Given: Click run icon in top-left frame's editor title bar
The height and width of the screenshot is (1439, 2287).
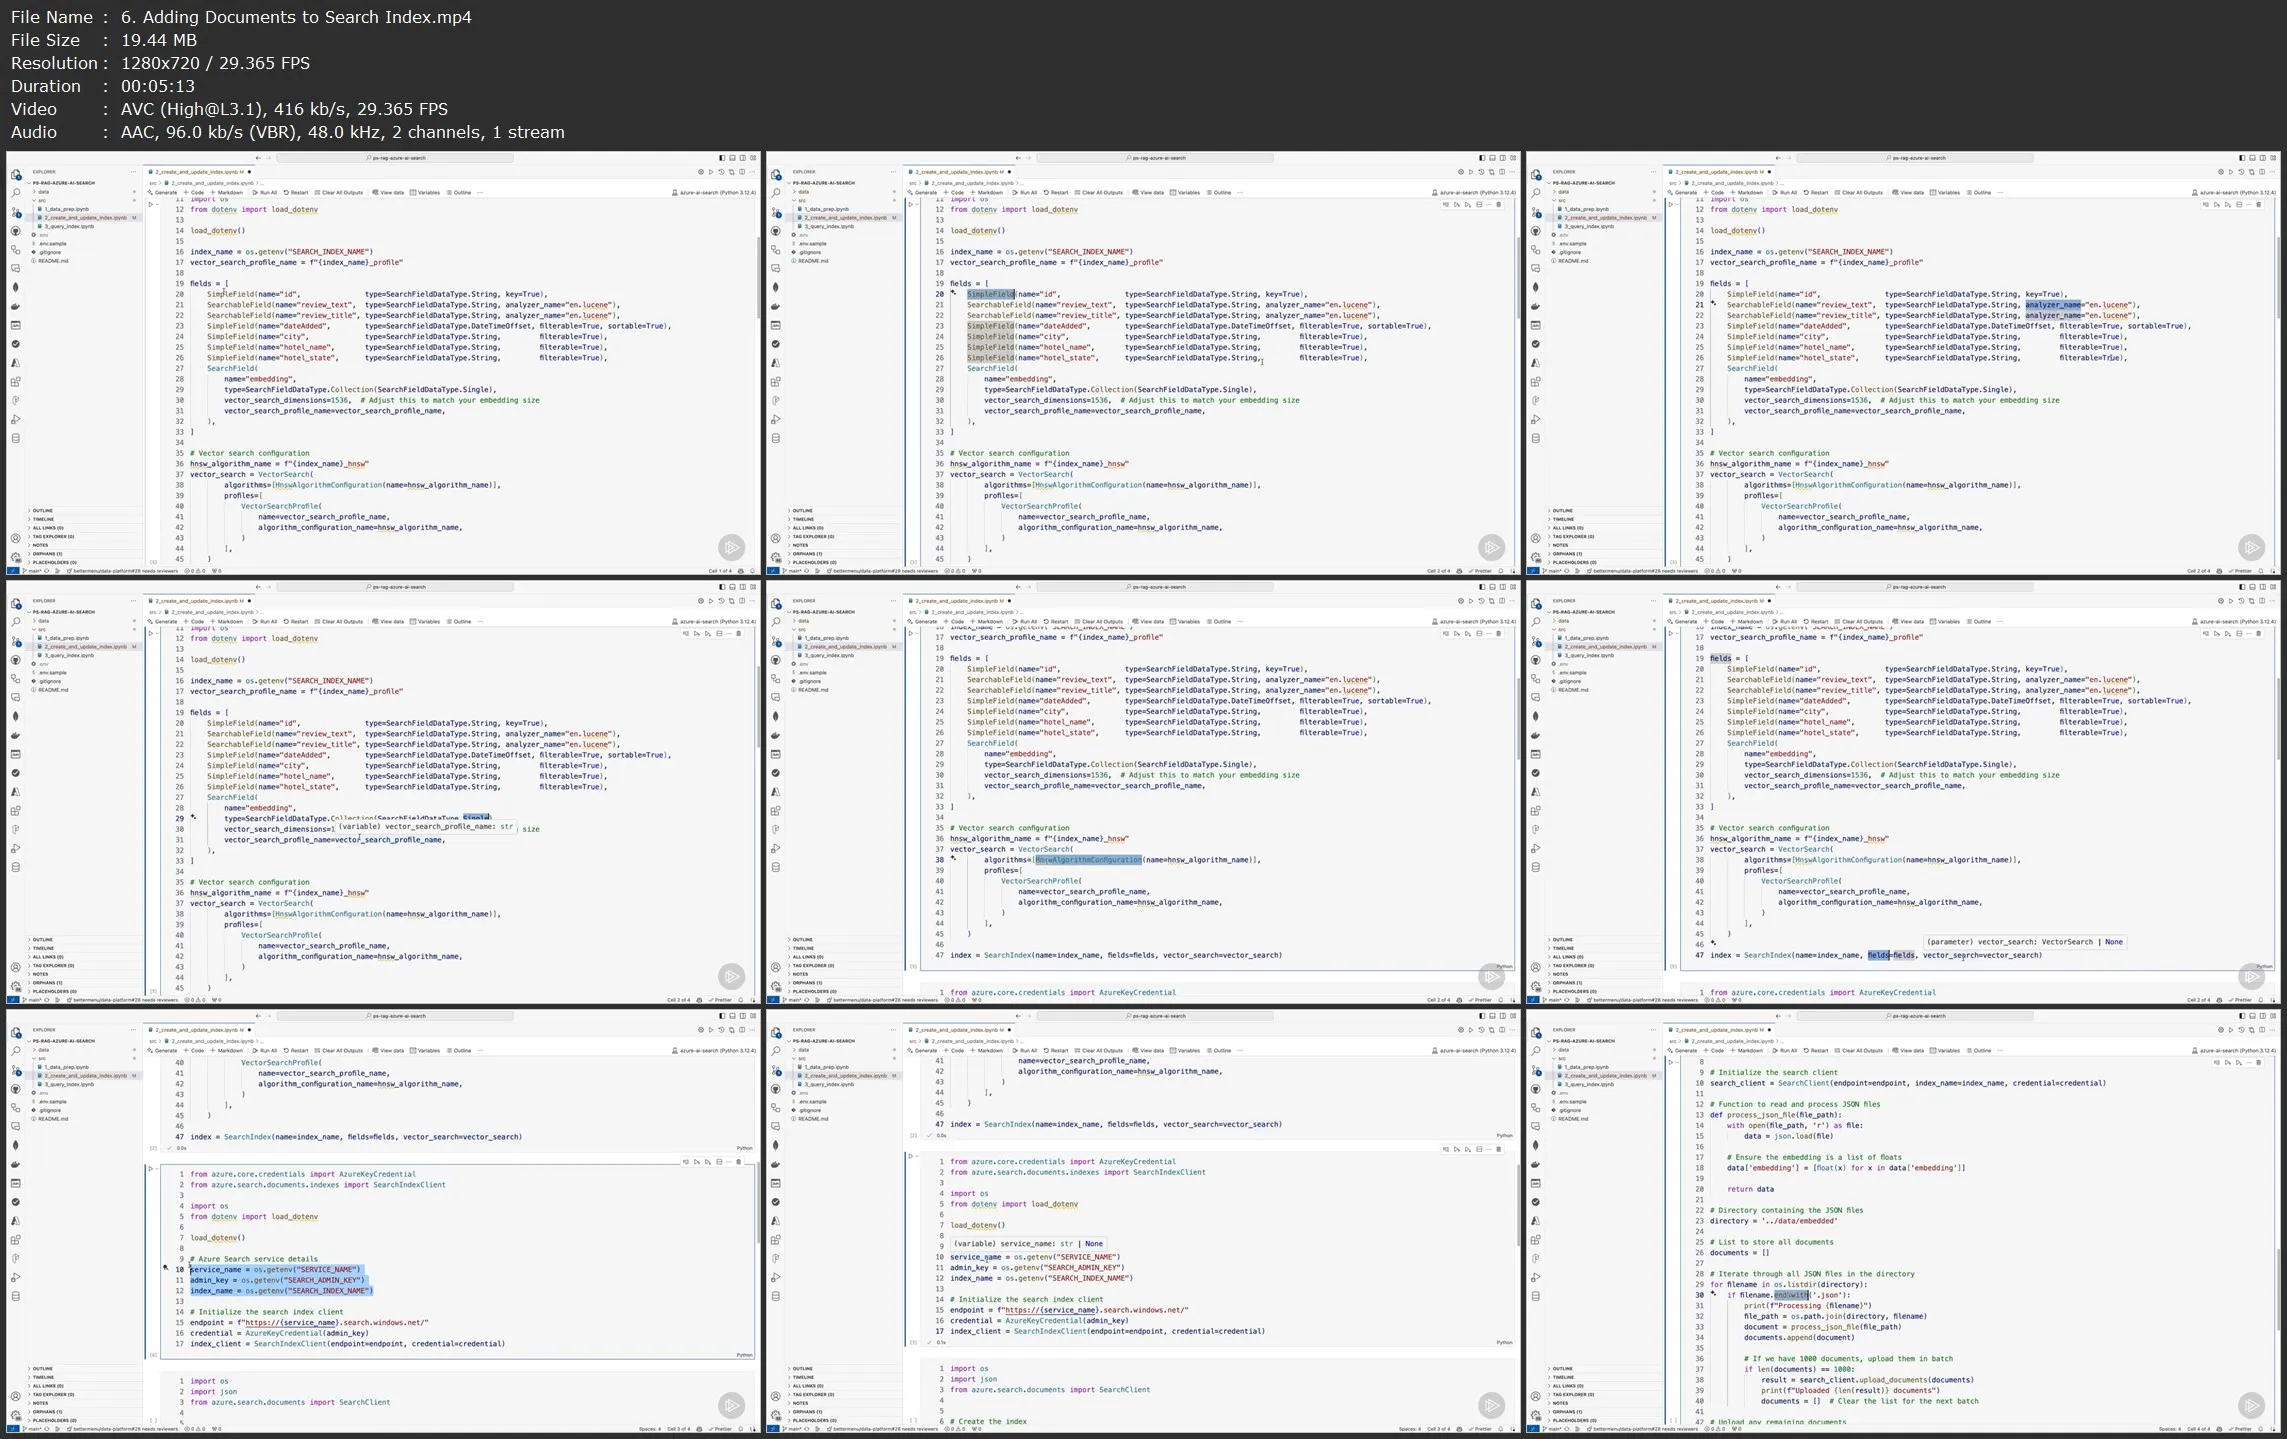Looking at the screenshot, I should click(711, 172).
